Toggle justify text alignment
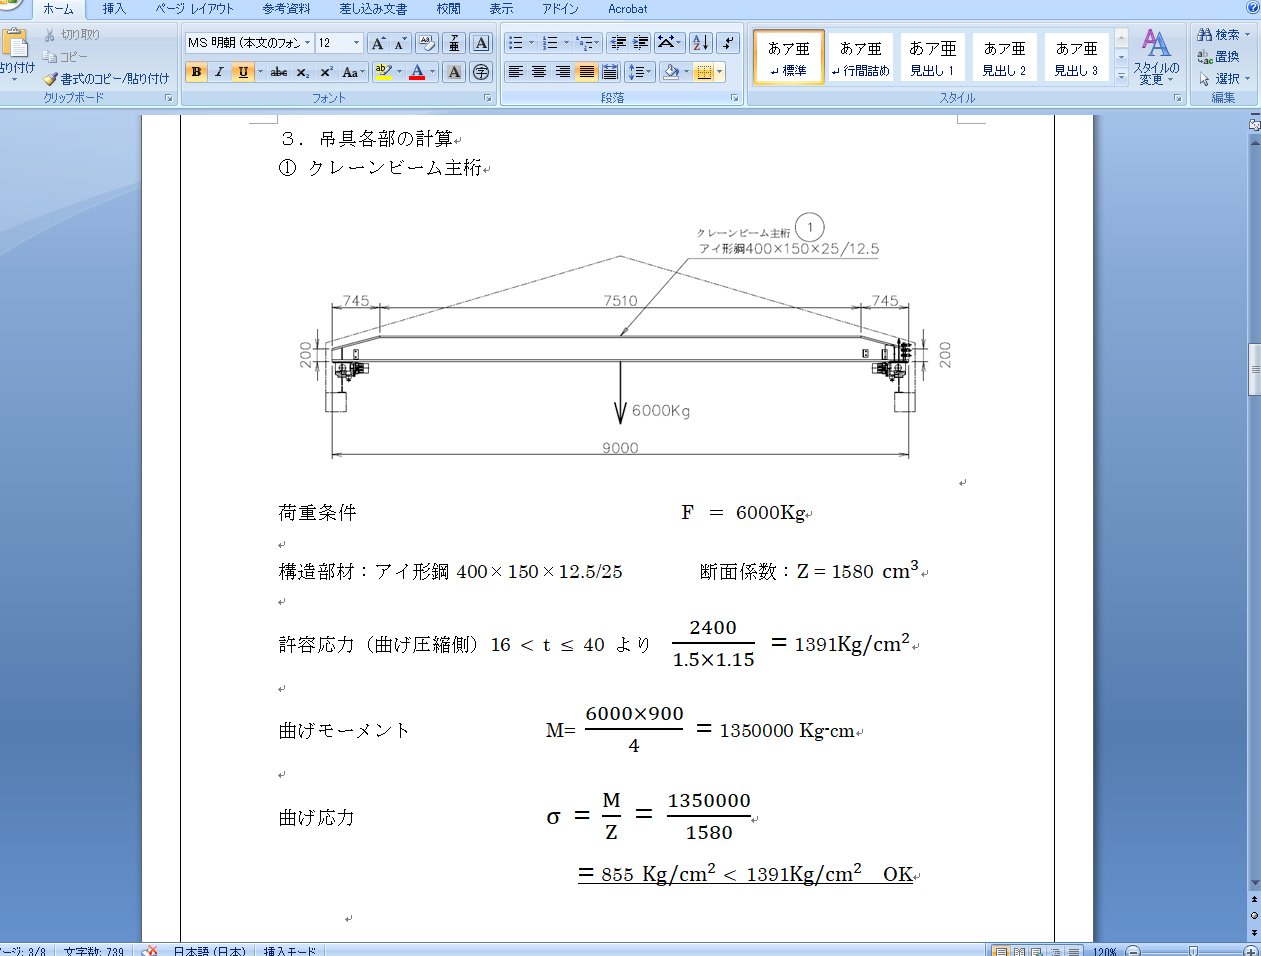 coord(587,72)
